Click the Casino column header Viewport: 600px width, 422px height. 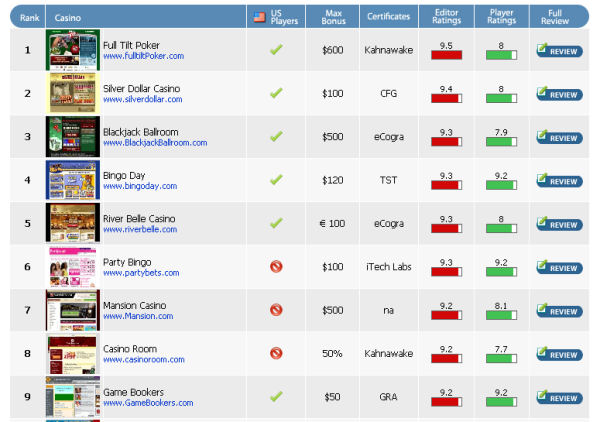68,18
